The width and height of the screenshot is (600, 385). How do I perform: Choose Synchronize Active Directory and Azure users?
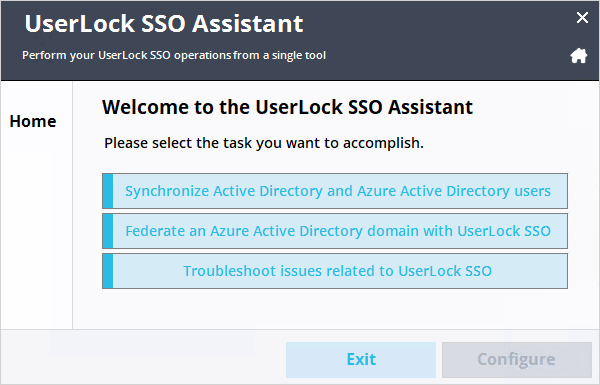[x=335, y=191]
